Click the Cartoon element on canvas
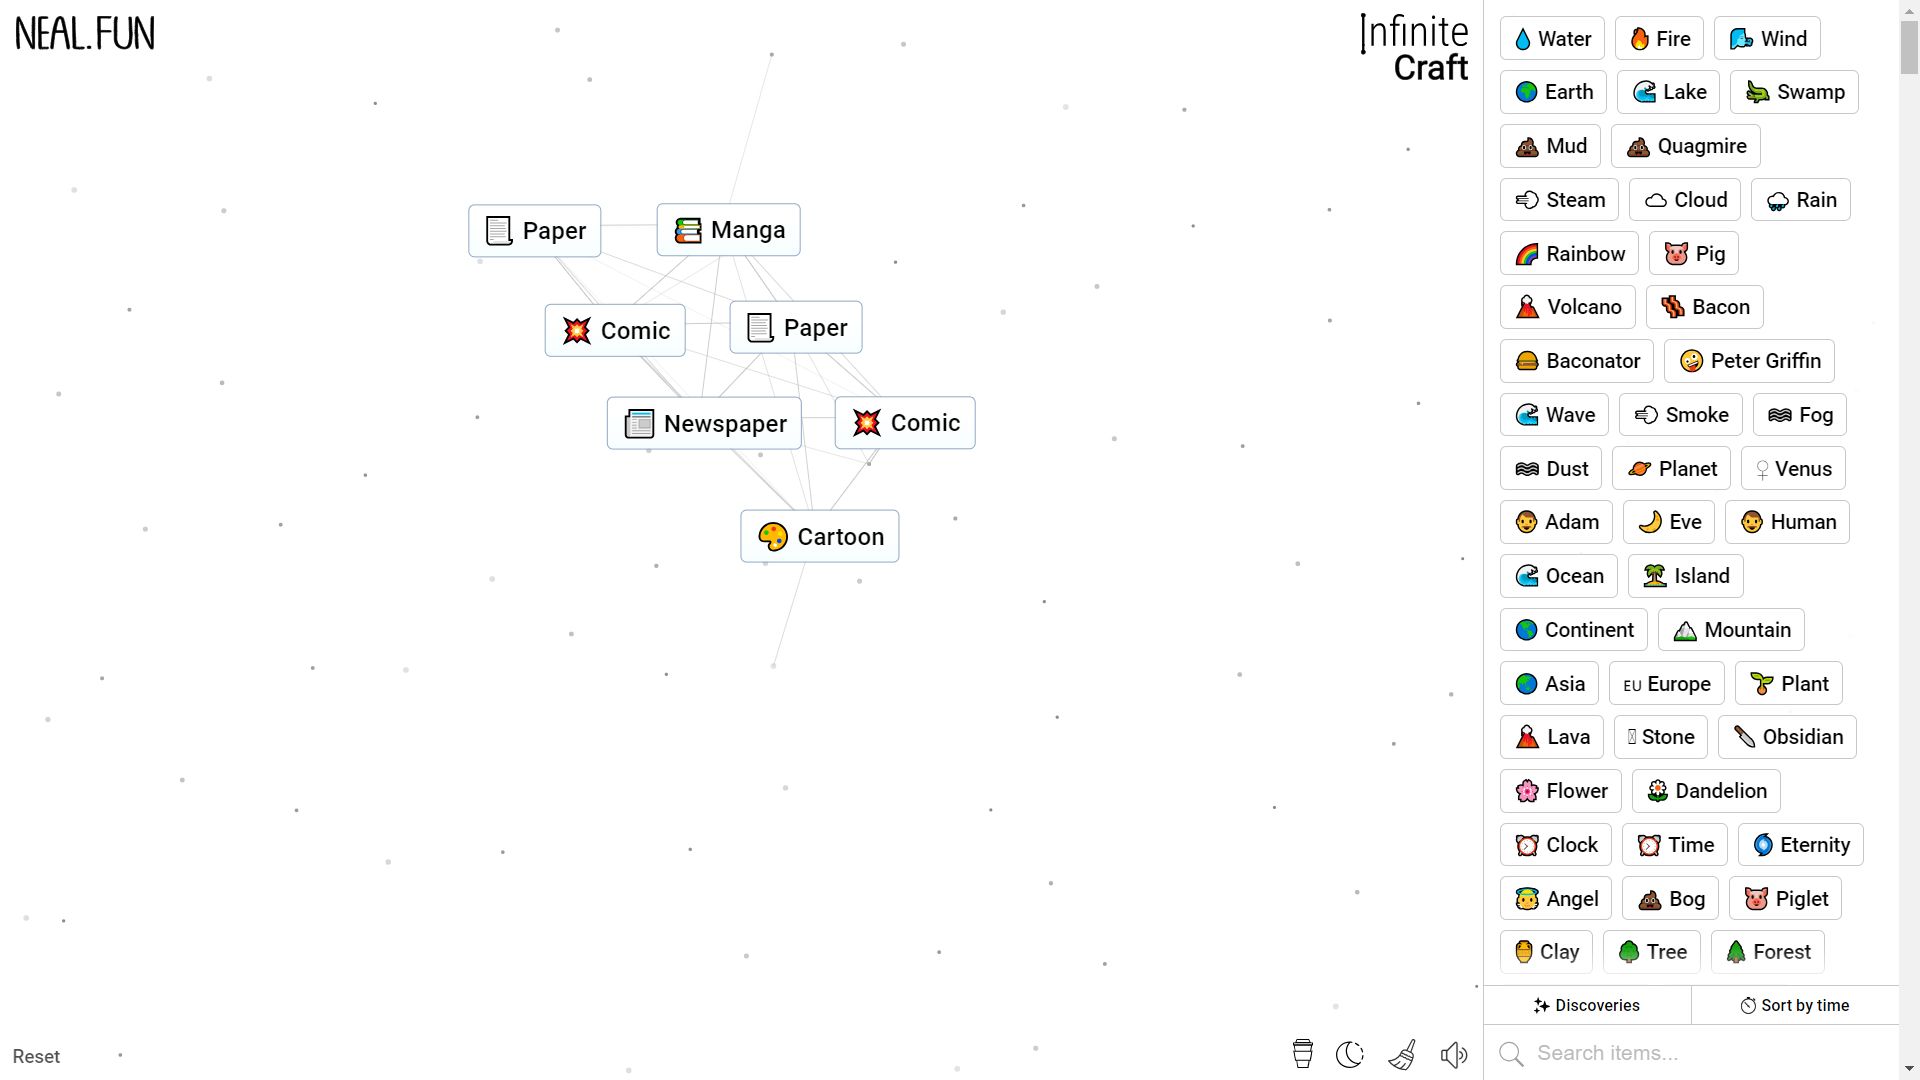This screenshot has height=1080, width=1920. pyautogui.click(x=819, y=537)
